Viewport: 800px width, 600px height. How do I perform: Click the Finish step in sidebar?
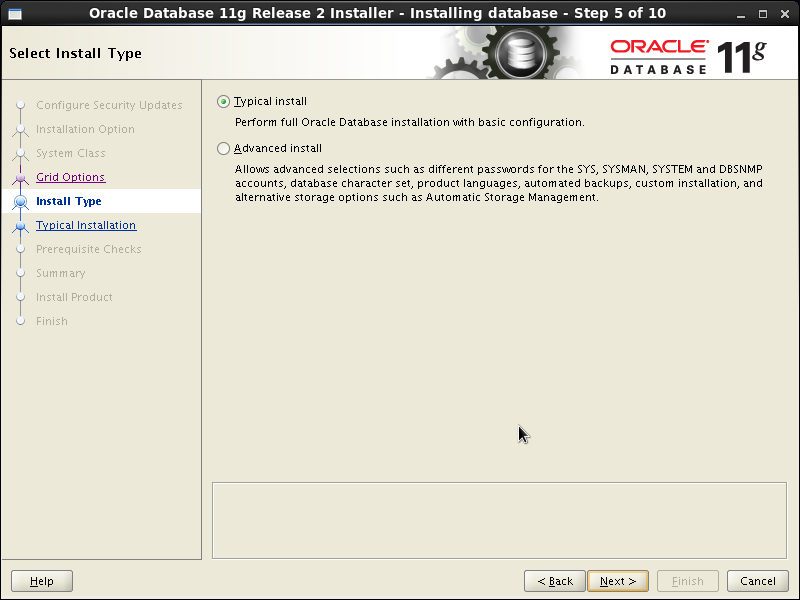coord(52,321)
